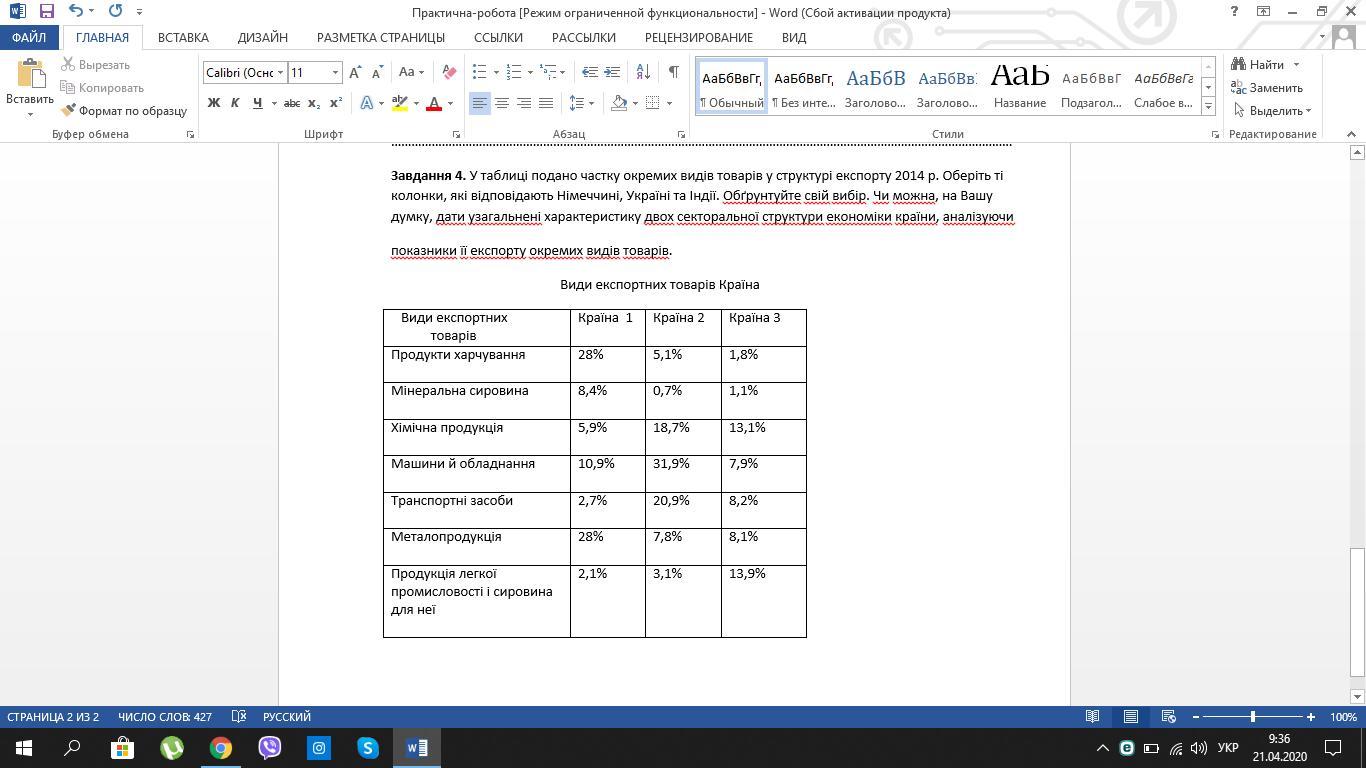Click the vertical scrollbar thumb
The image size is (1366, 768).
1357,612
